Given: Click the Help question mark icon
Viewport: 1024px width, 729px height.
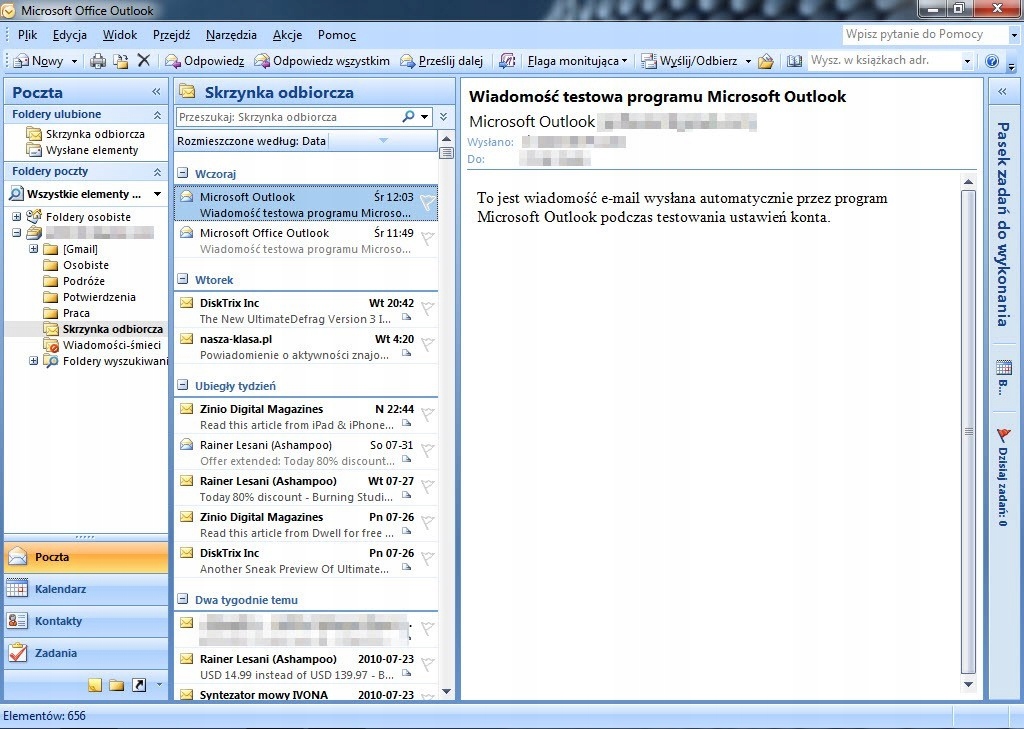Looking at the screenshot, I should pos(991,61).
